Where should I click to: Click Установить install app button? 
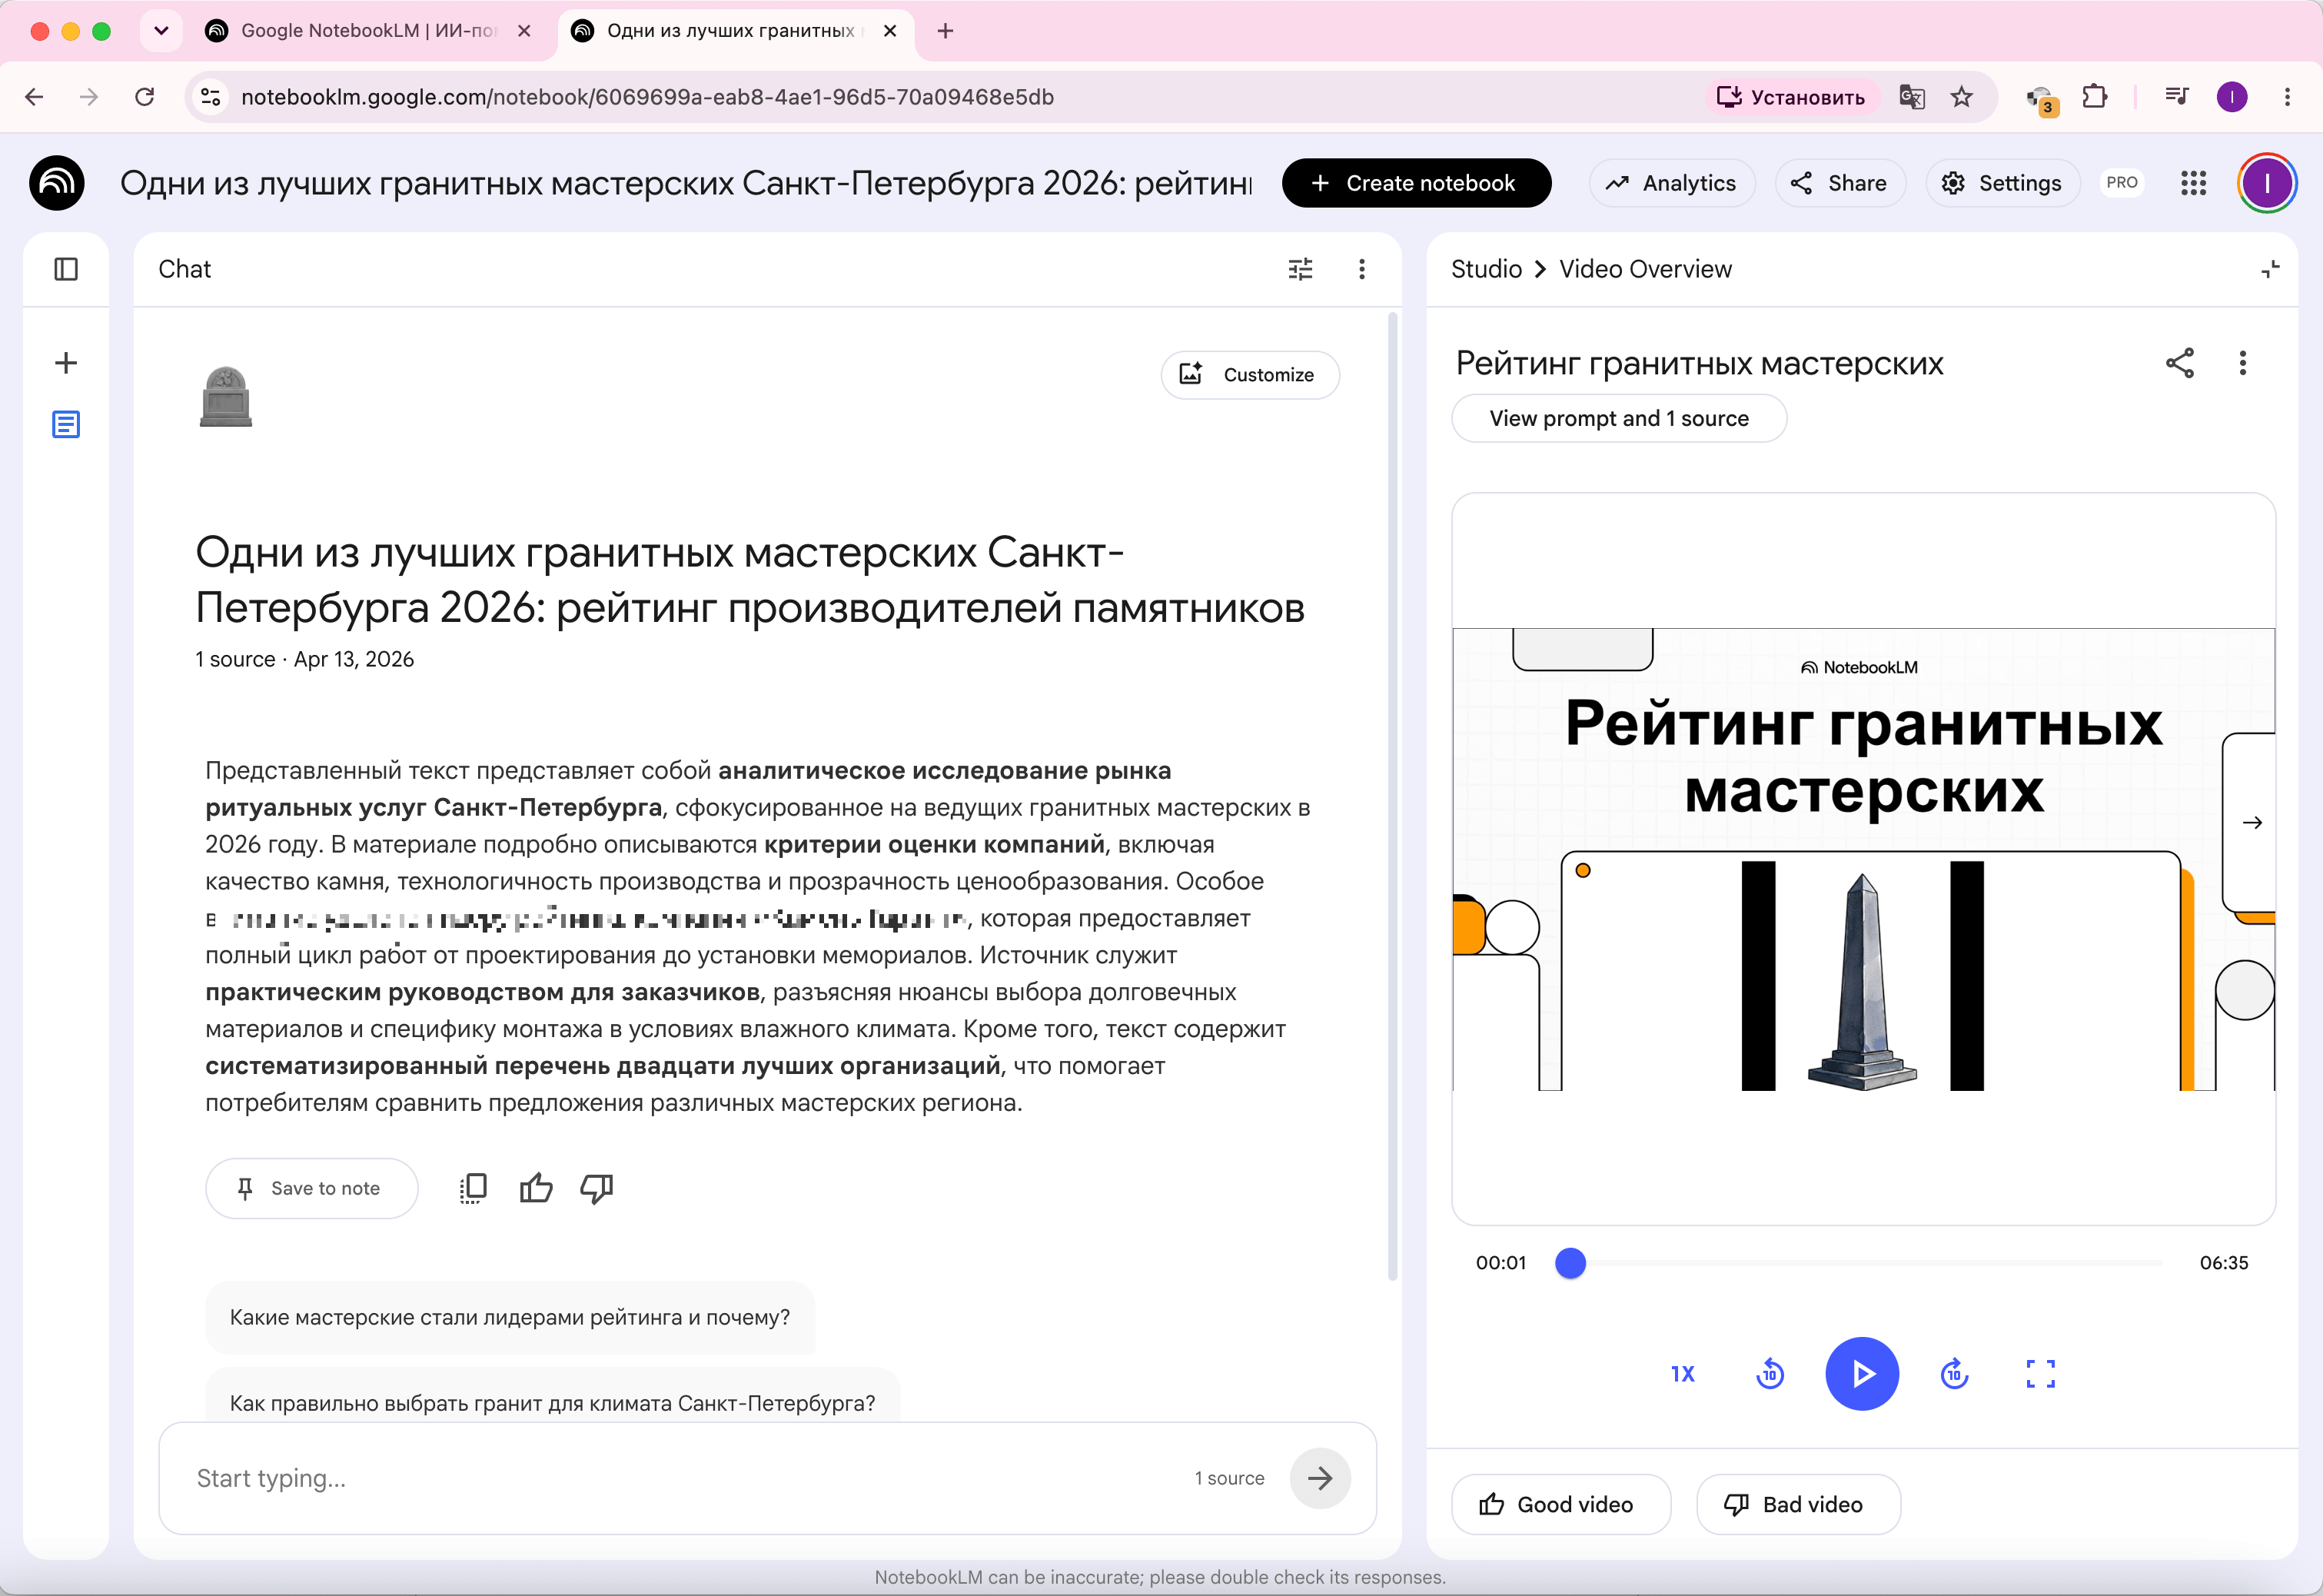coord(1791,97)
